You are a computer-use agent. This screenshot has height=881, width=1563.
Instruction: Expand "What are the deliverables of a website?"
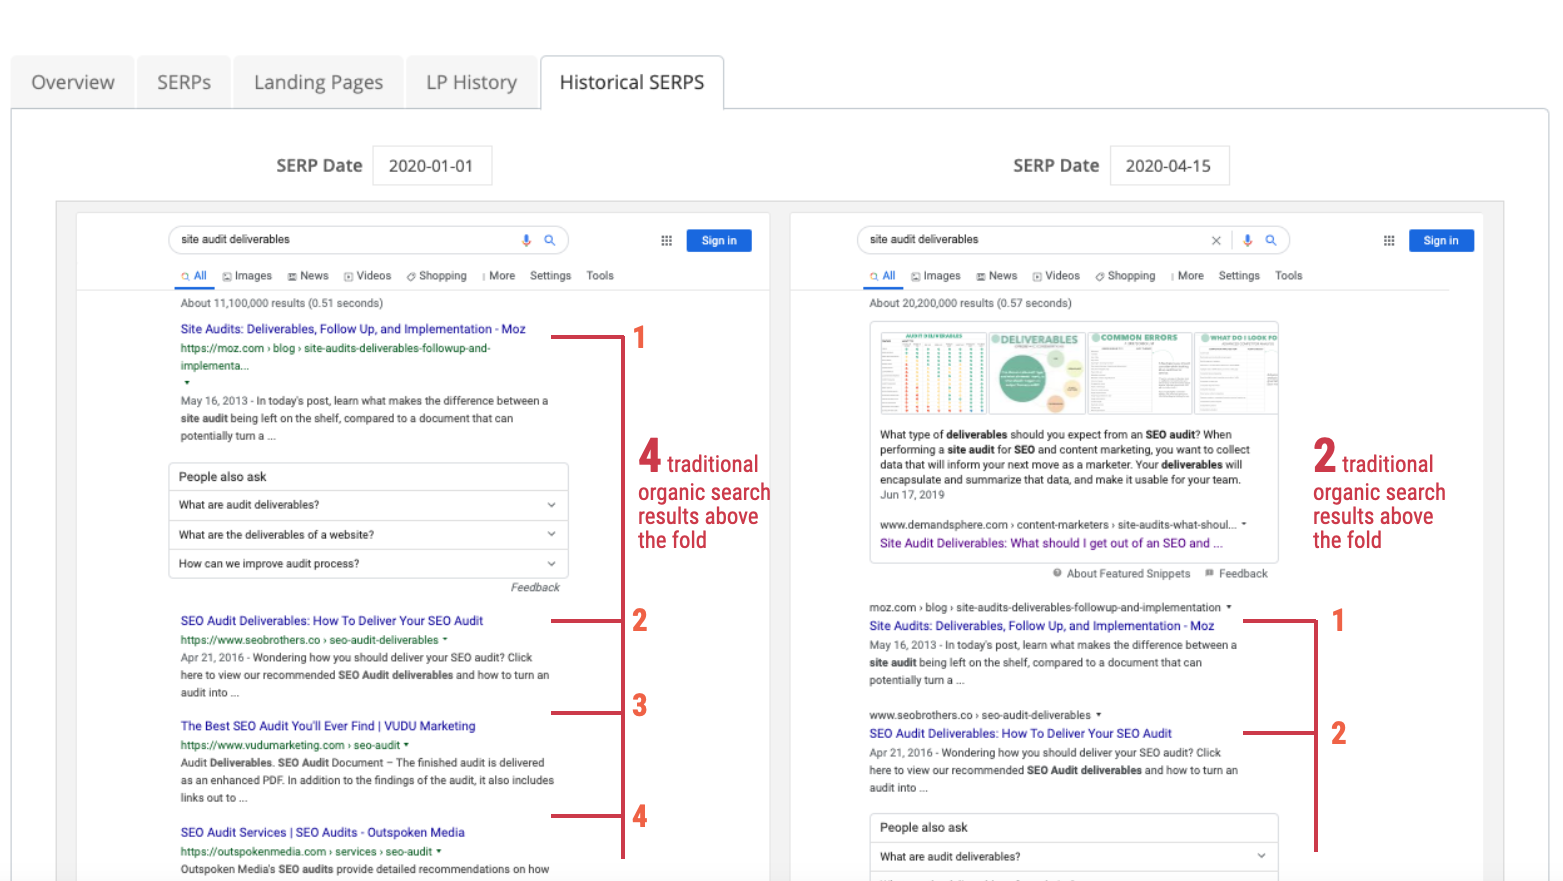(x=551, y=535)
